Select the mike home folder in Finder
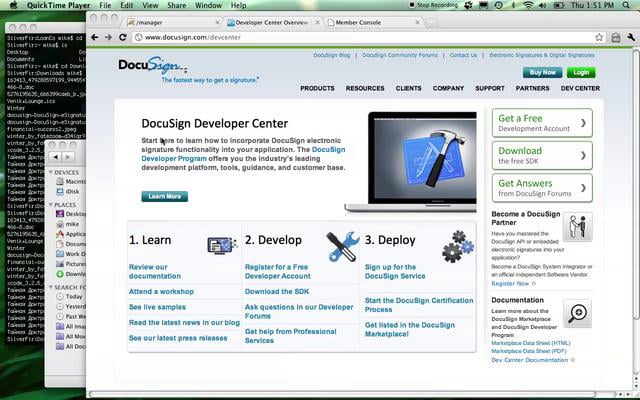 point(67,224)
